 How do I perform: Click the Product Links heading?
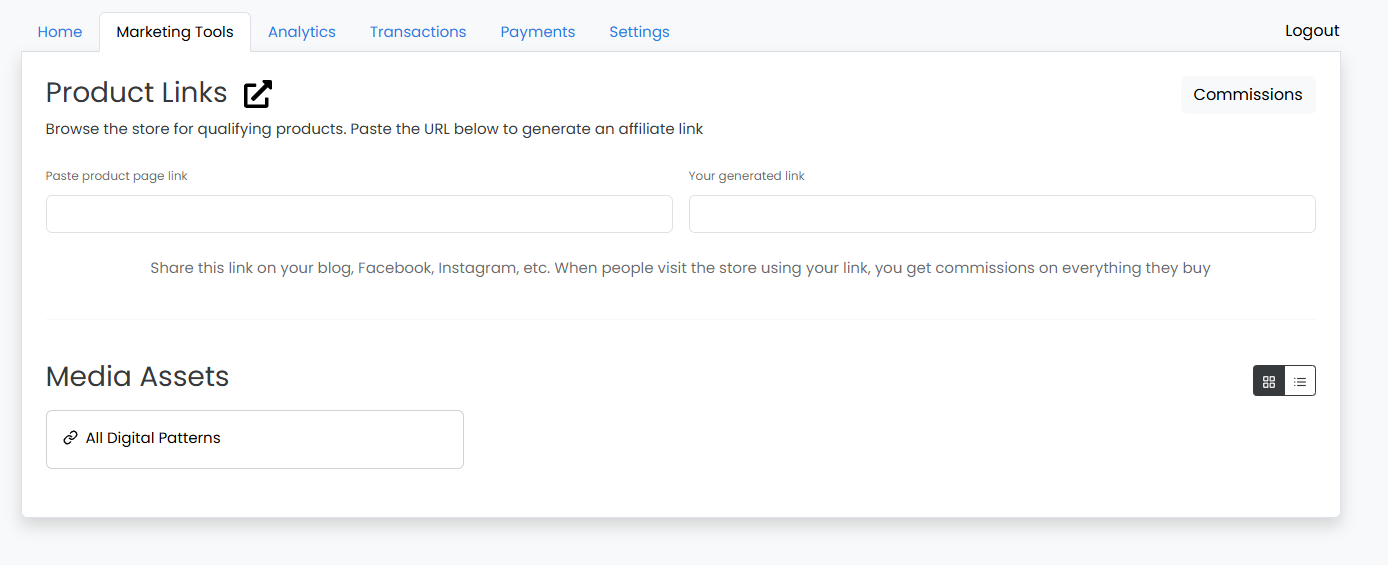pos(137,93)
